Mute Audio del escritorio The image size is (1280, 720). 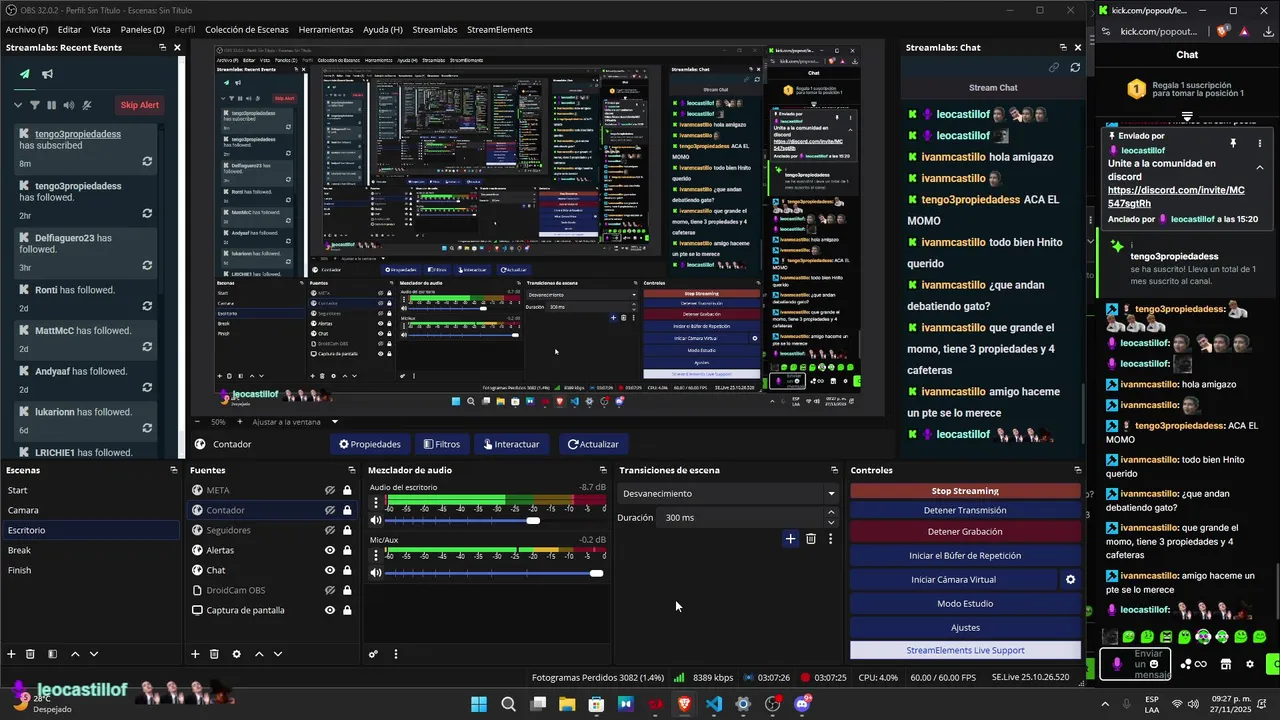[376, 520]
